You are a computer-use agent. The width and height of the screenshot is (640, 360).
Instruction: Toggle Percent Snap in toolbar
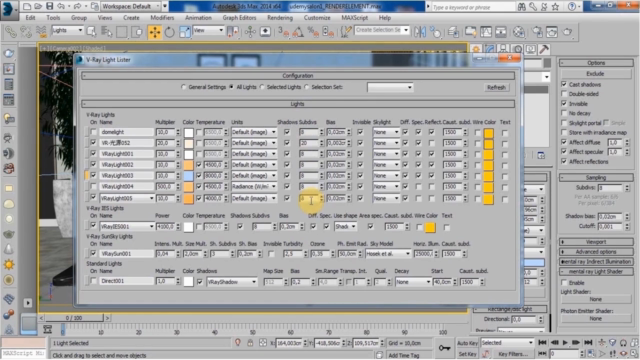coord(313,32)
